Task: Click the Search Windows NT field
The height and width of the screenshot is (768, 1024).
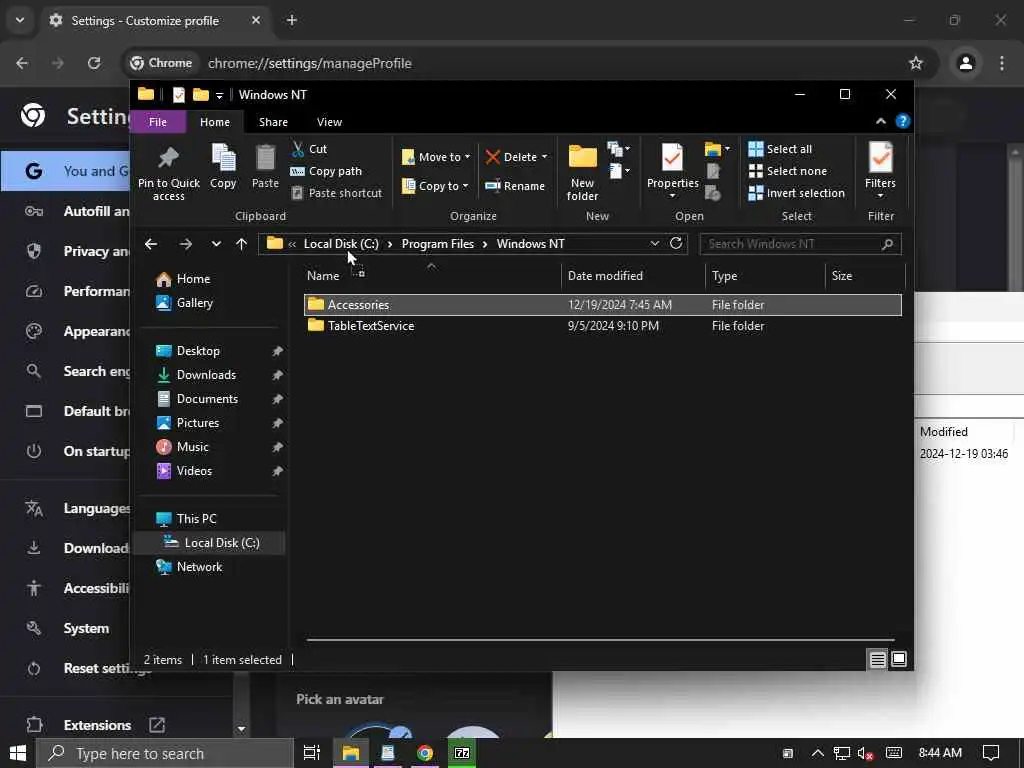Action: coord(801,244)
